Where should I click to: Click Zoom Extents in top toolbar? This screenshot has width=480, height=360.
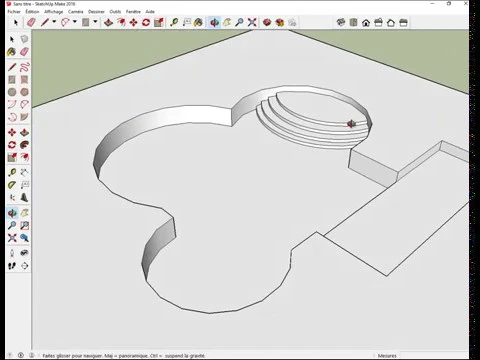tap(252, 23)
